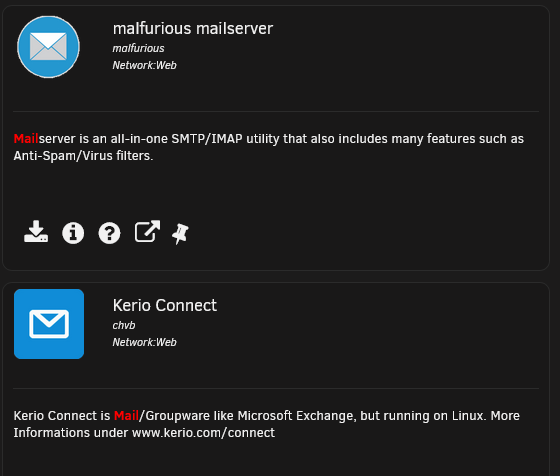The image size is (560, 476).
Task: Select author name chvb
Action: 124,325
